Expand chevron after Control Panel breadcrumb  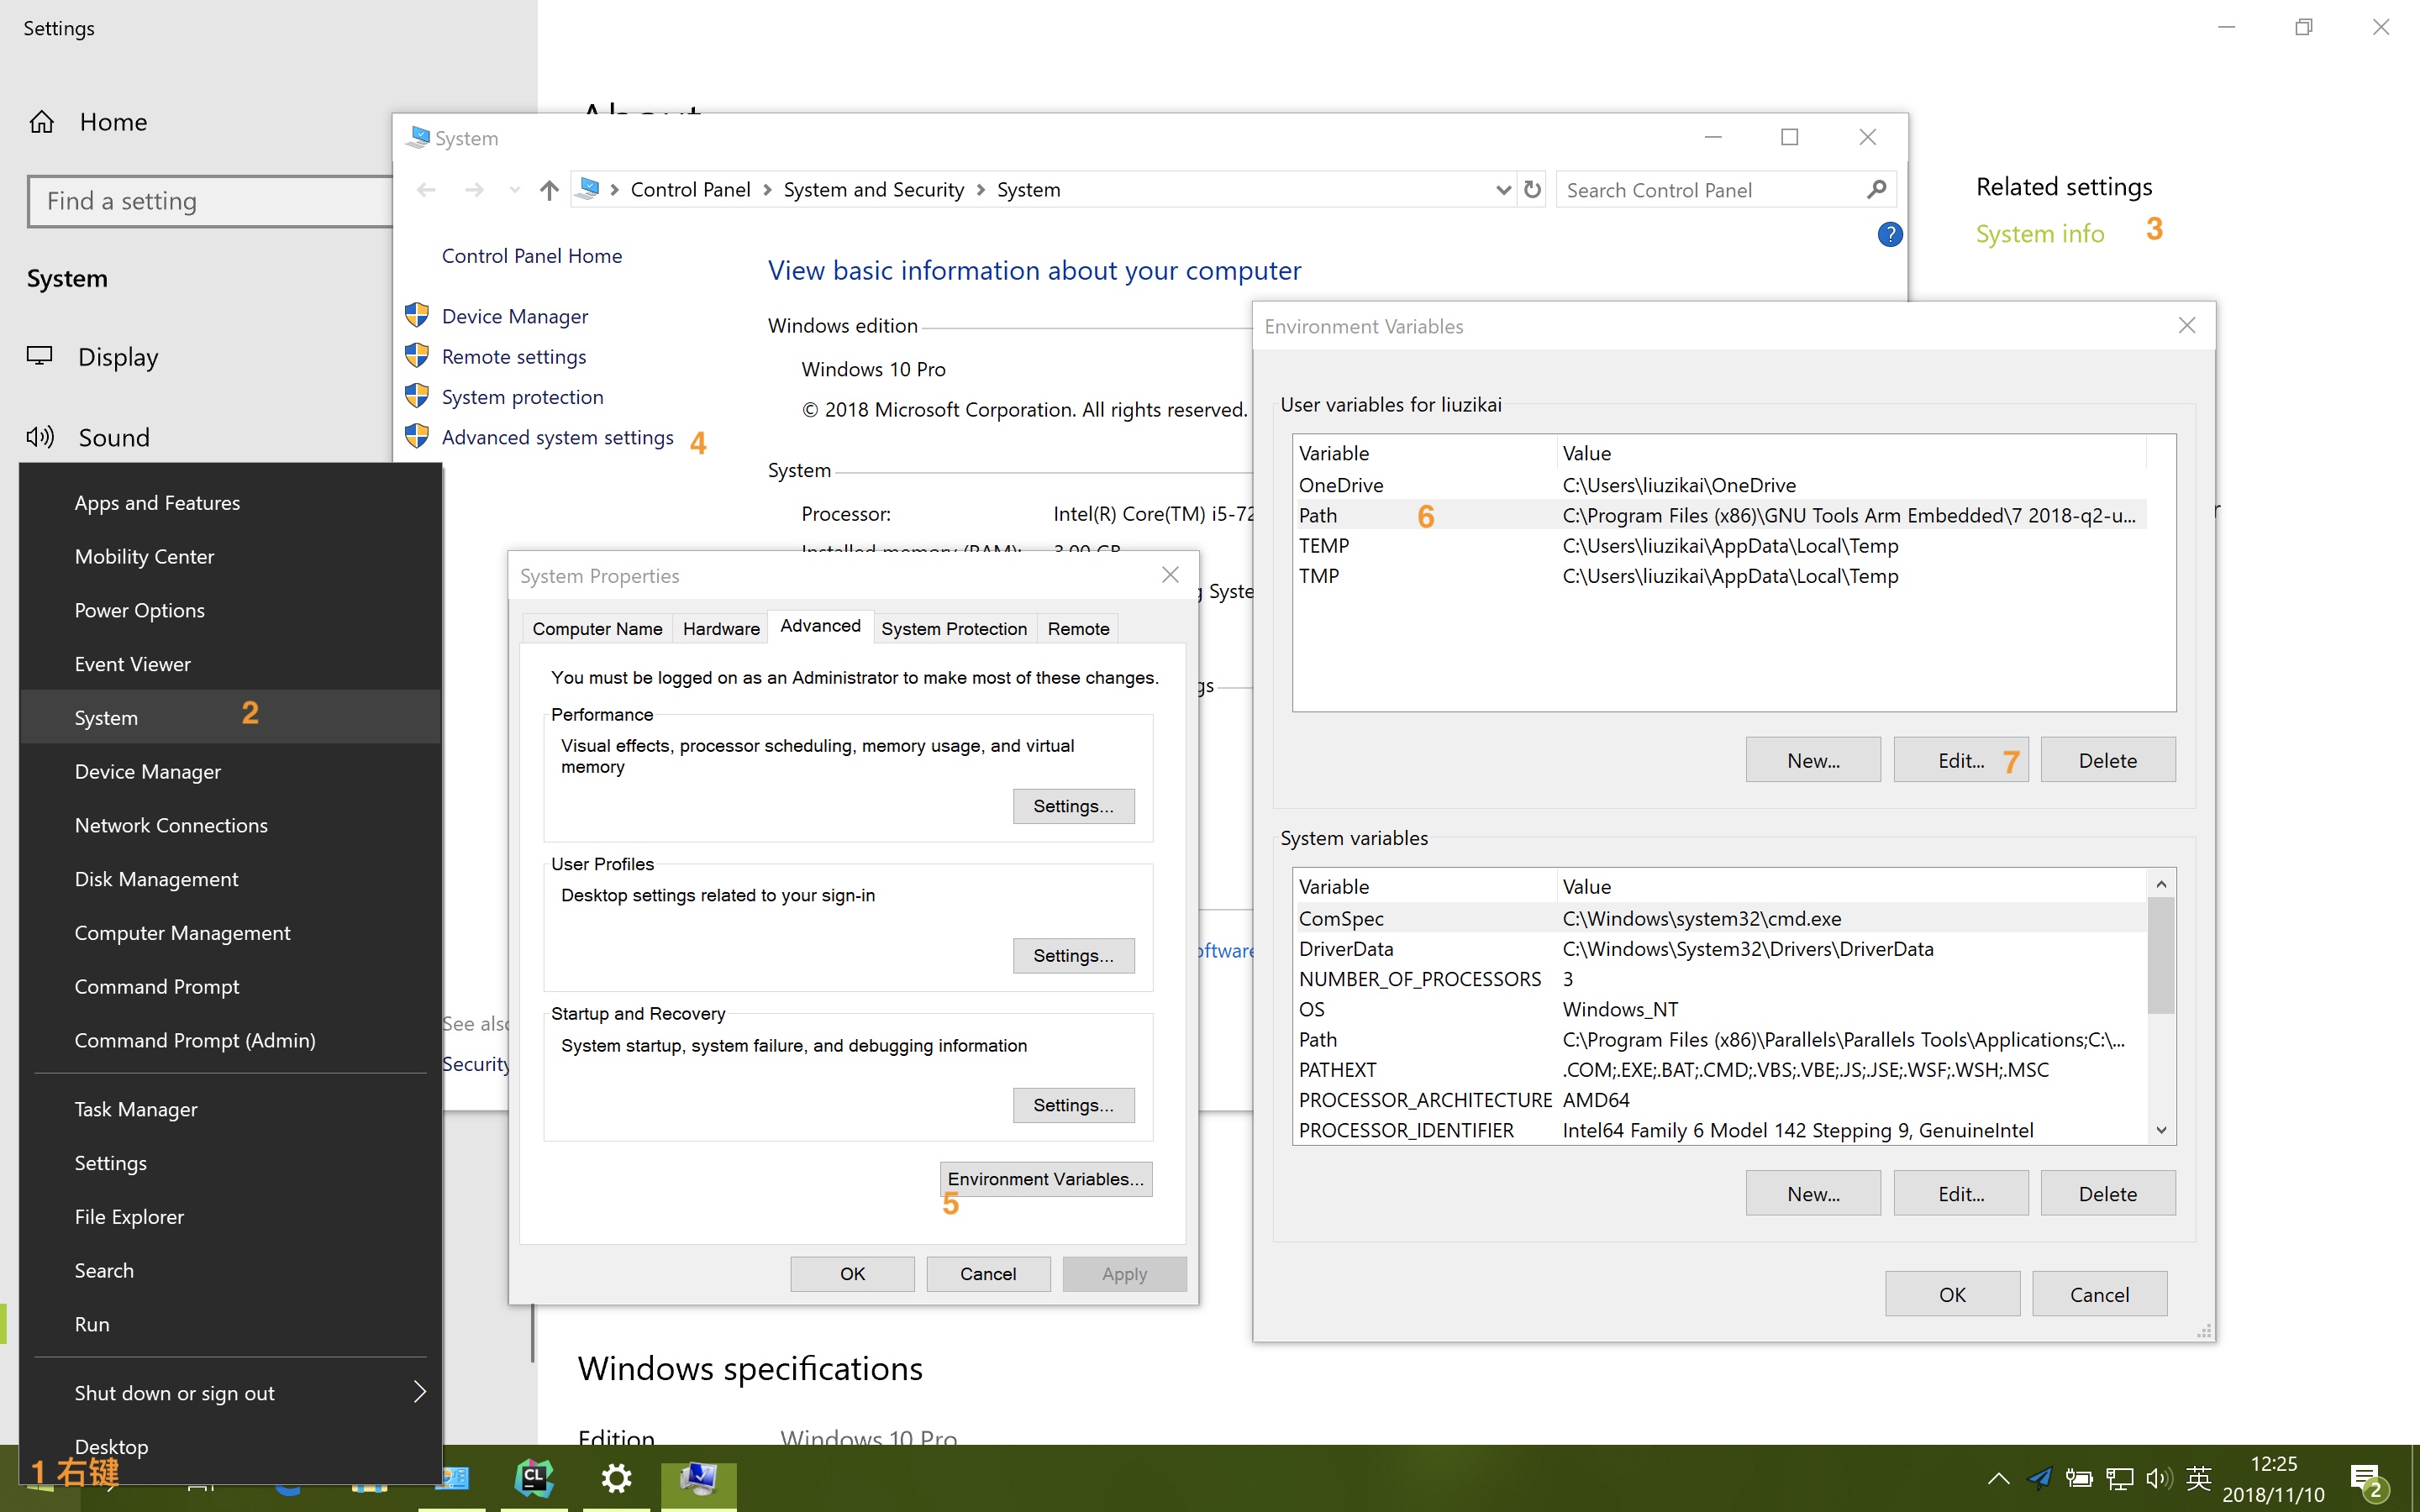[x=767, y=190]
